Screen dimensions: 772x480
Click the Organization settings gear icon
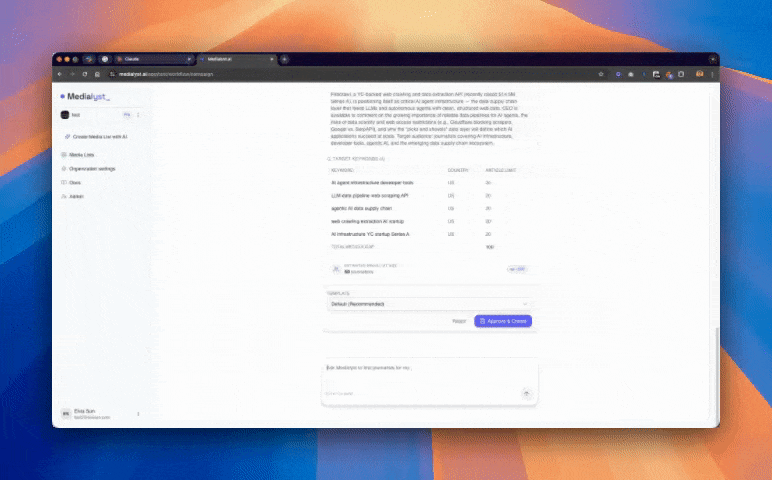tap(64, 168)
